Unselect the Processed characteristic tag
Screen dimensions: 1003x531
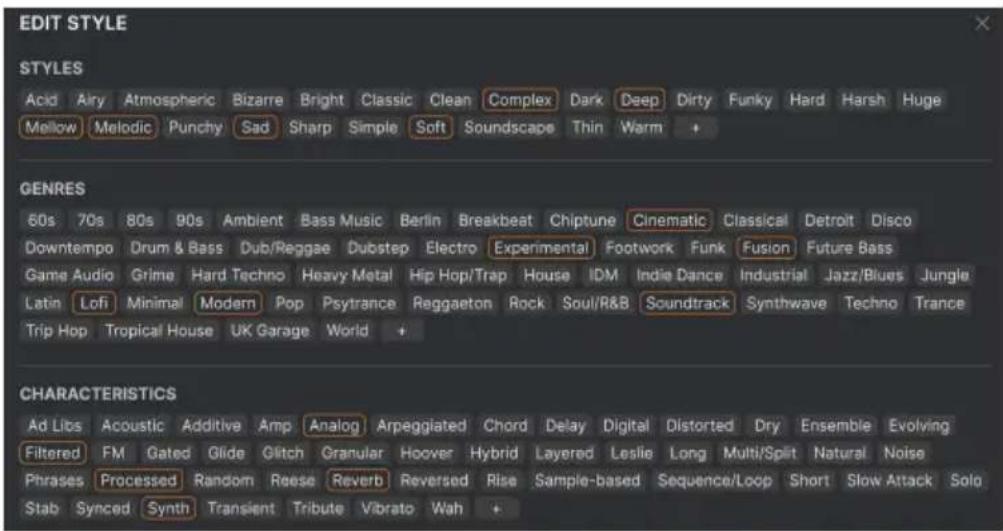click(x=138, y=481)
